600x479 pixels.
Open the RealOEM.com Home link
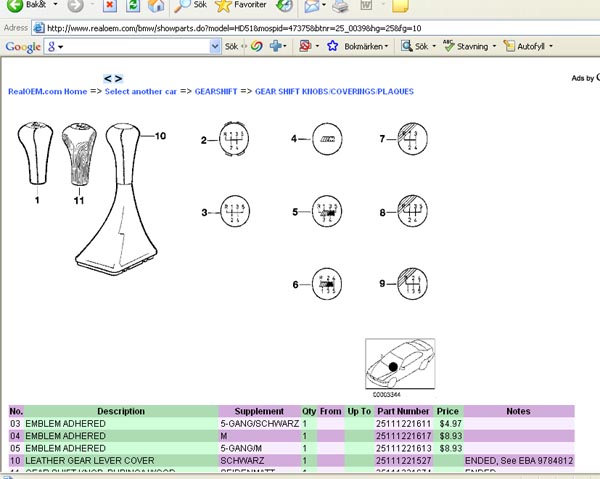(x=47, y=91)
